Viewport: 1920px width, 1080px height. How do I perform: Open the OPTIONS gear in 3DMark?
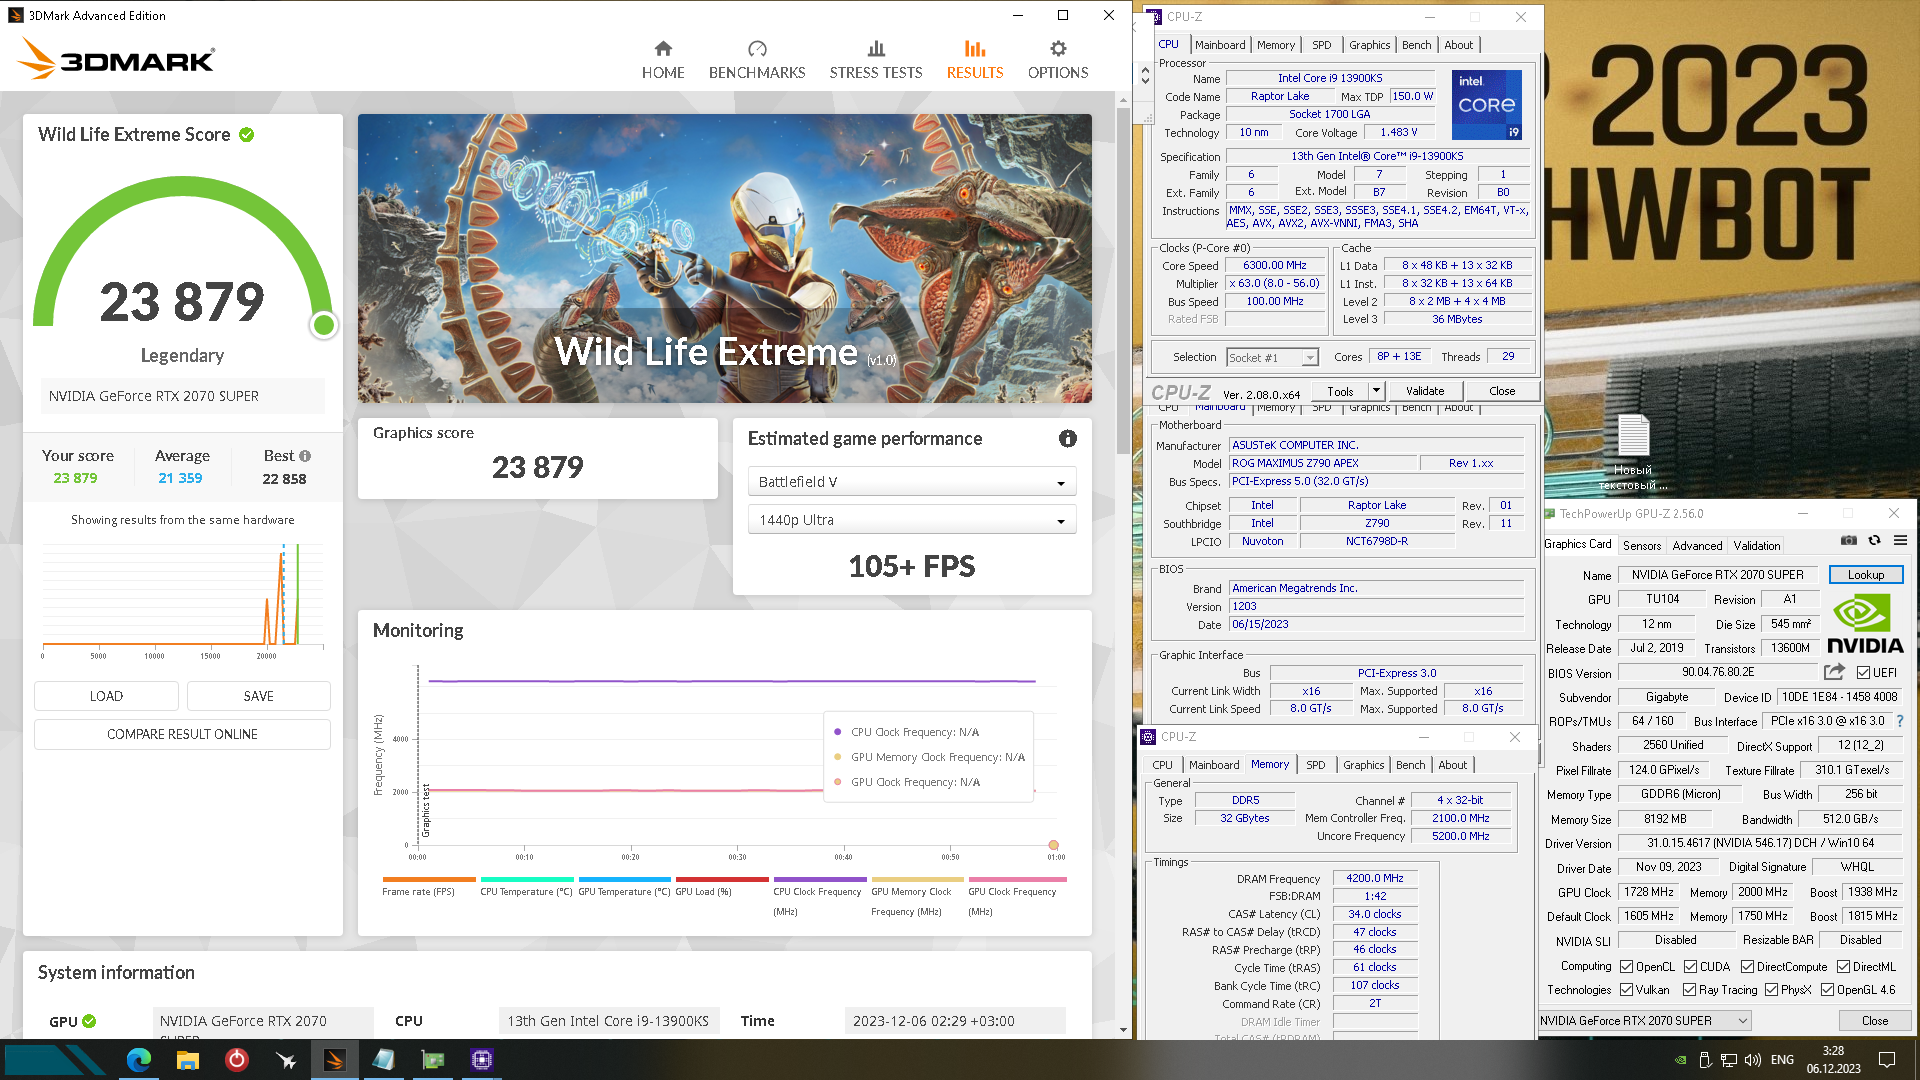1058,60
